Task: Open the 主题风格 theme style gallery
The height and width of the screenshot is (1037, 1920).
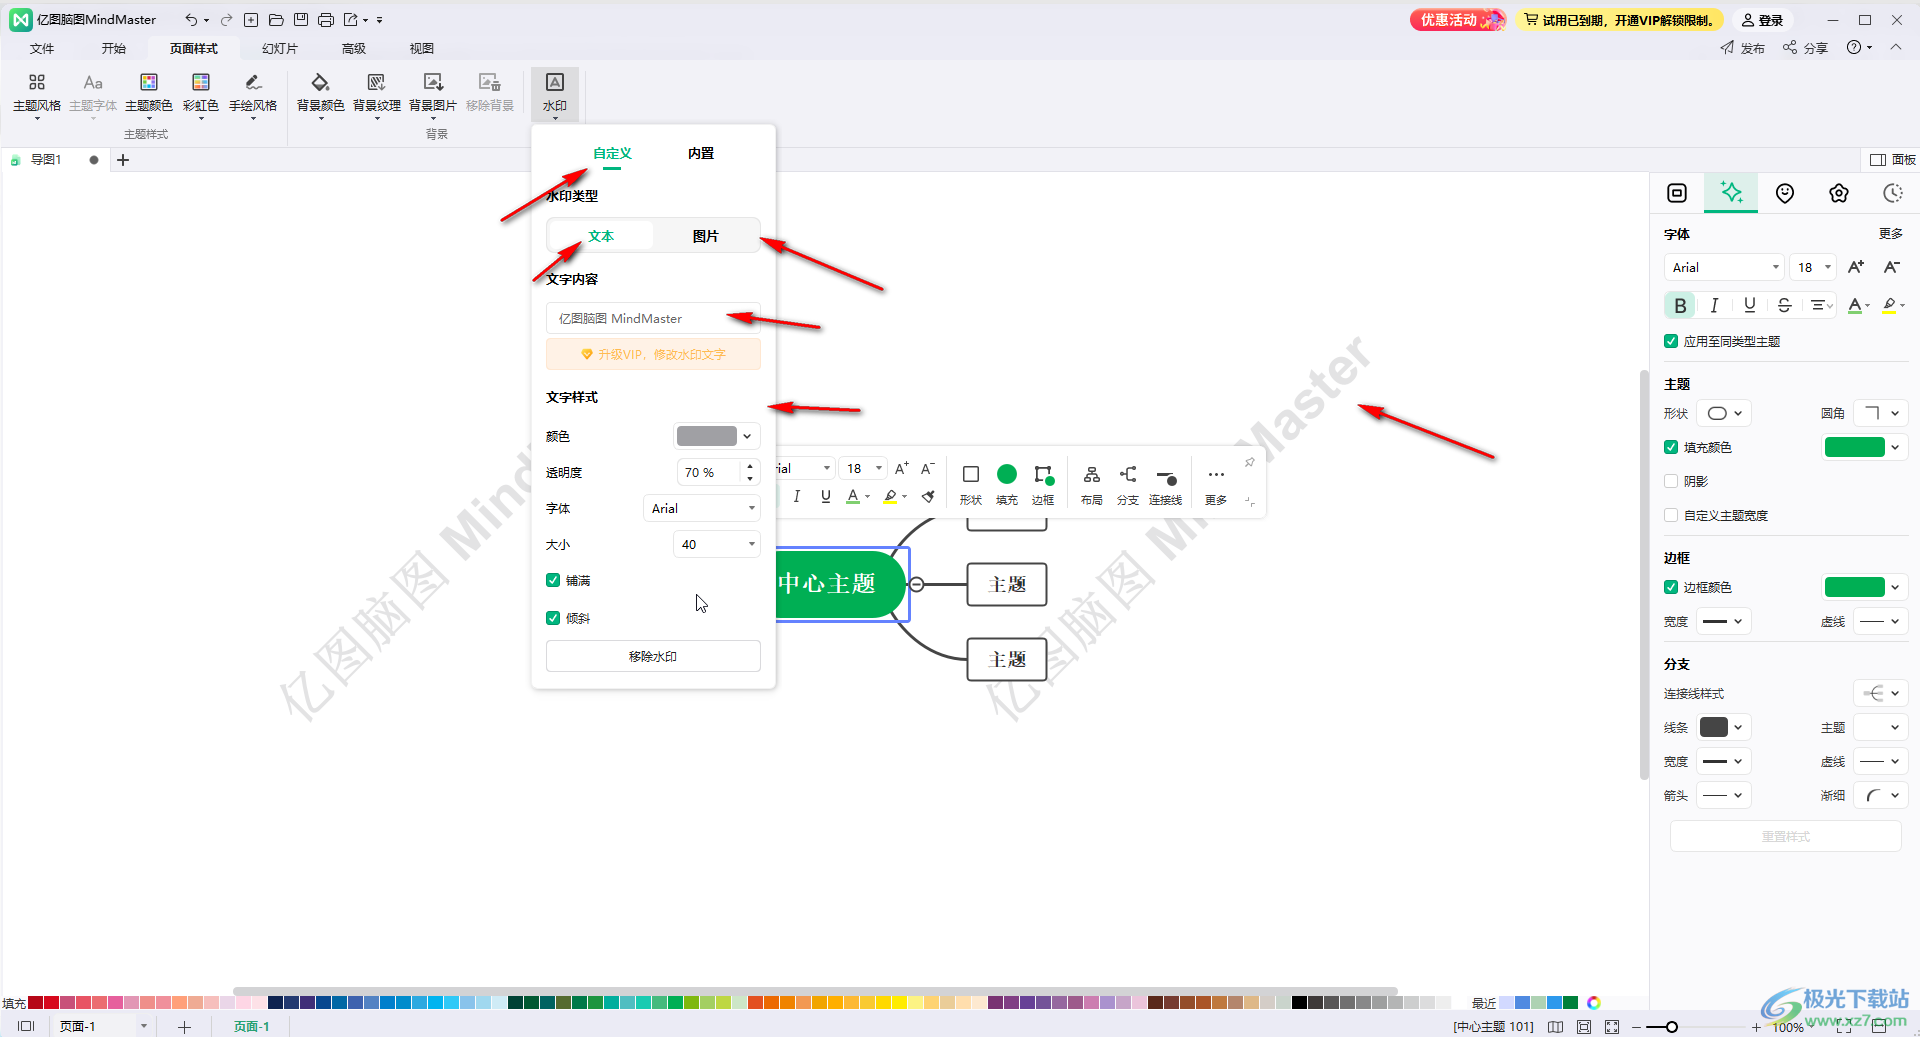Action: tap(37, 95)
